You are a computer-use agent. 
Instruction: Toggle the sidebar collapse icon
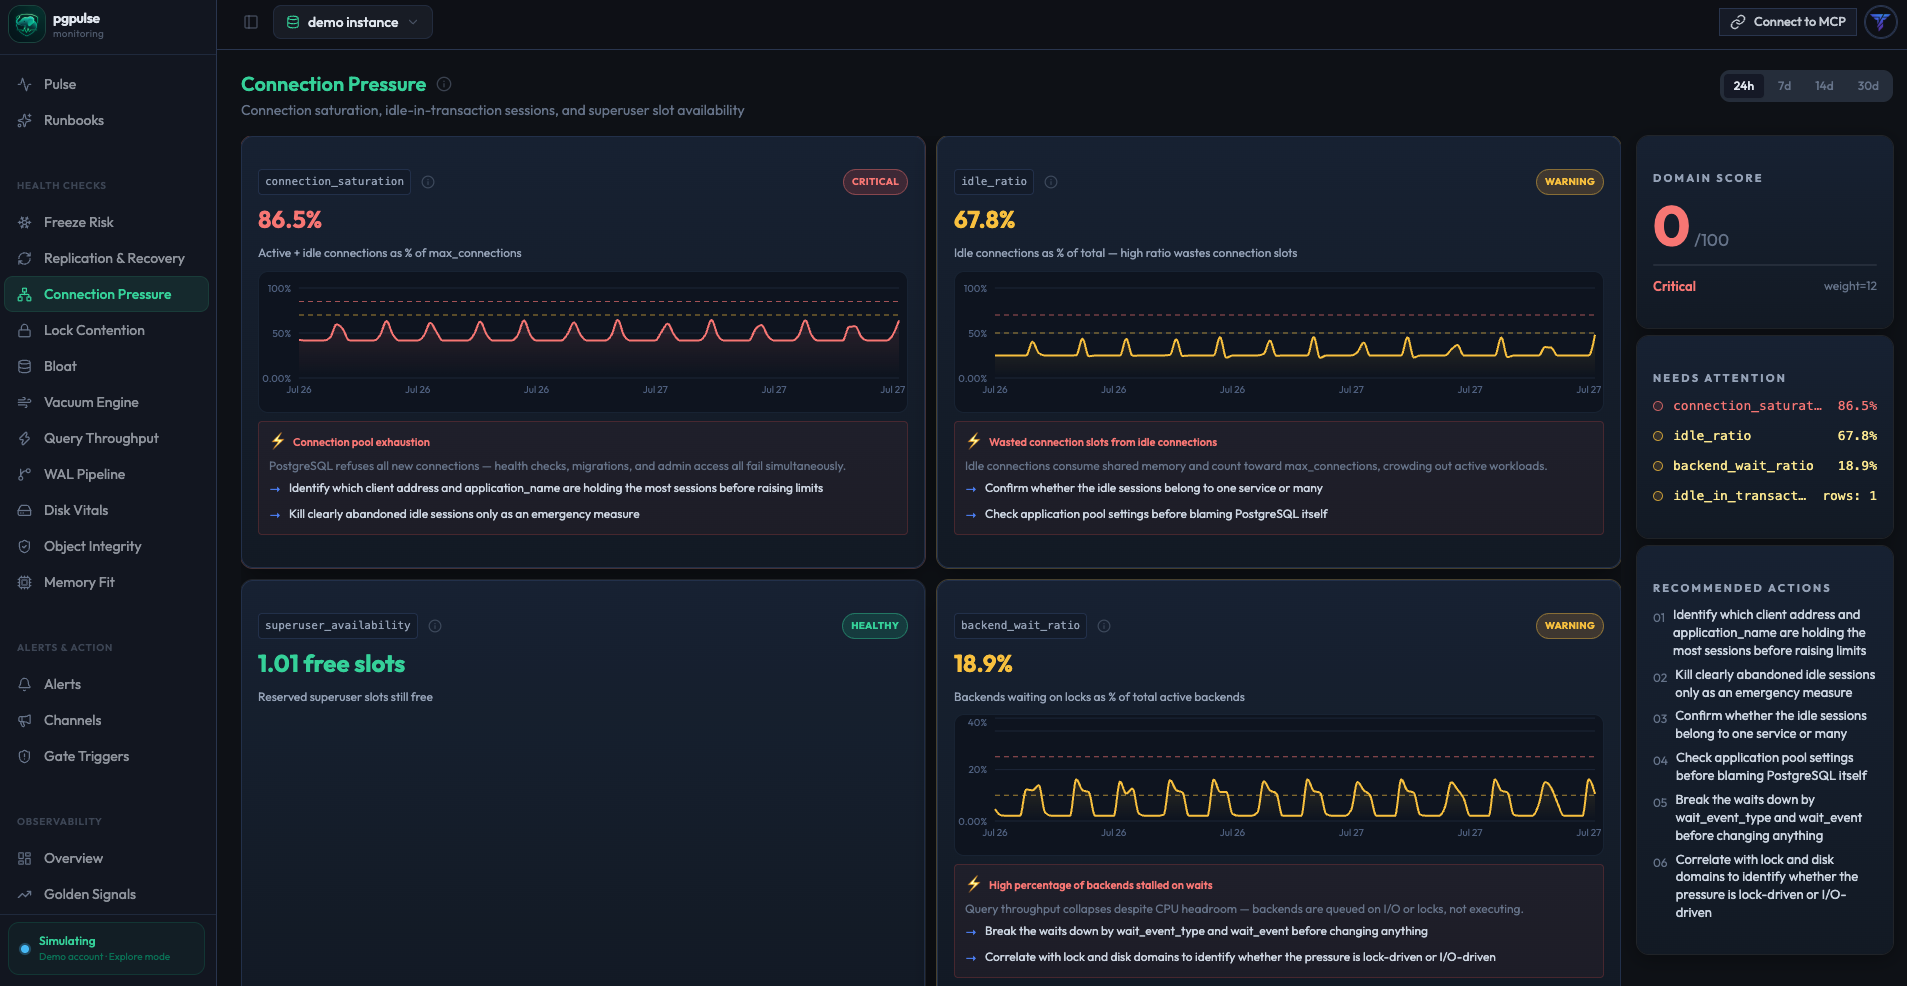[251, 22]
